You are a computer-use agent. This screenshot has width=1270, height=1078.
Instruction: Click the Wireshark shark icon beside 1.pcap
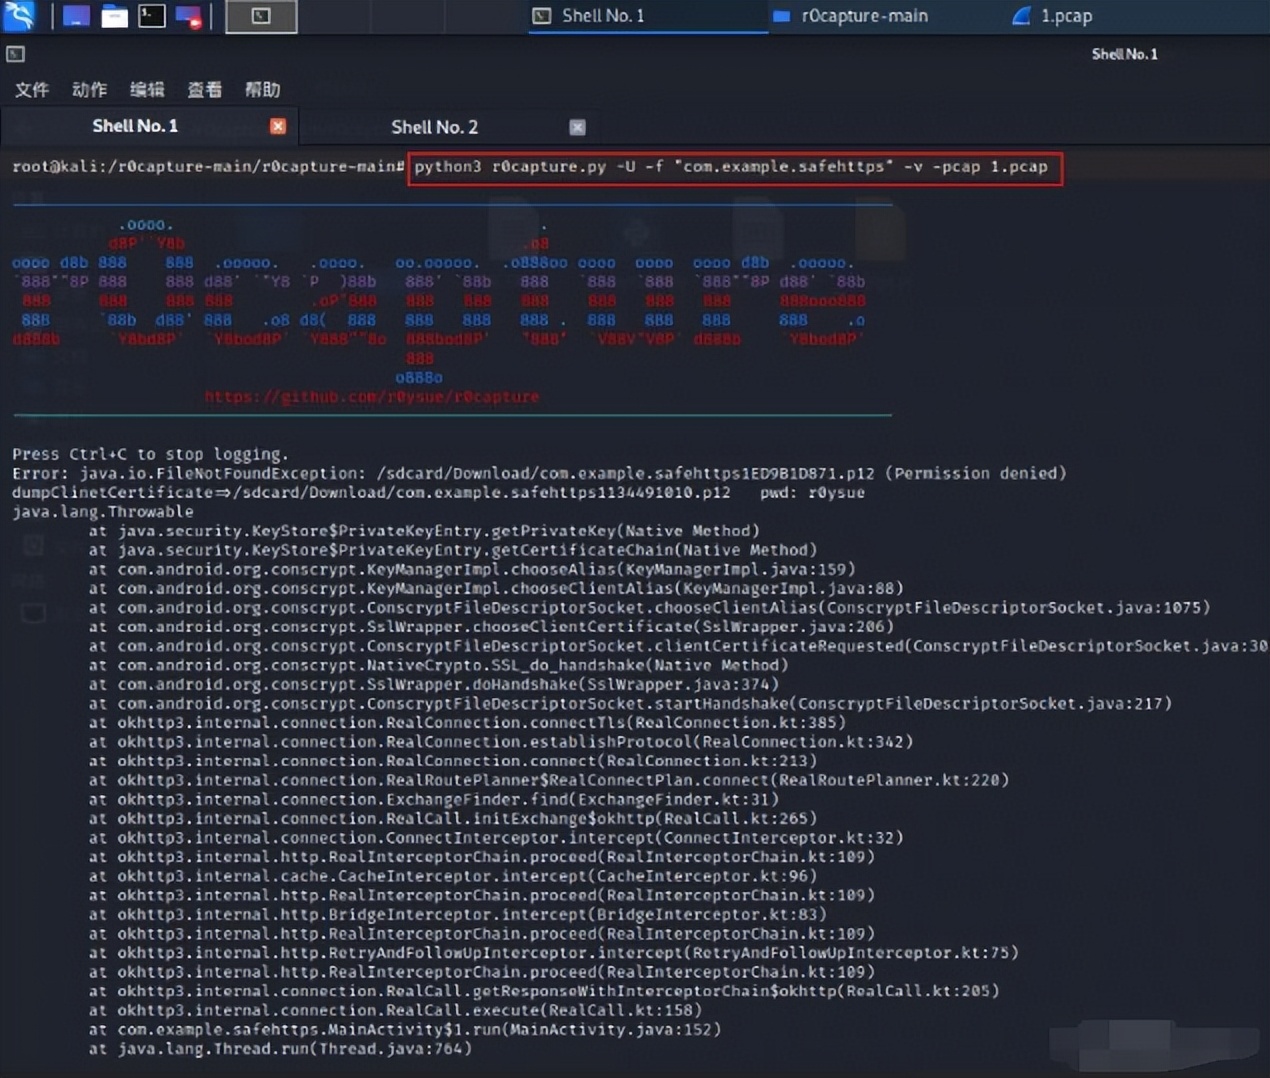point(1021,16)
